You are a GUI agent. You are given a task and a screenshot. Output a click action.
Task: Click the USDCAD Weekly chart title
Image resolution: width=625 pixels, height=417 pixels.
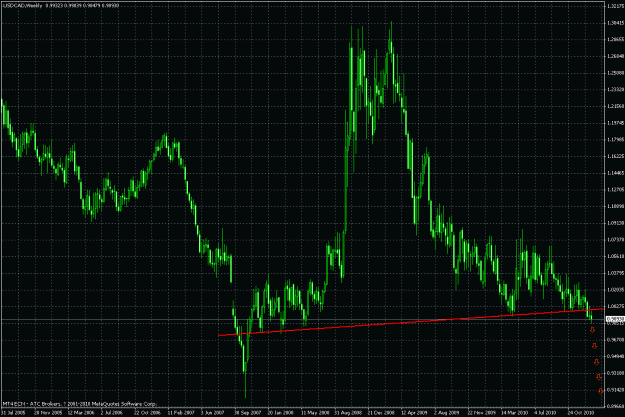click(22, 6)
